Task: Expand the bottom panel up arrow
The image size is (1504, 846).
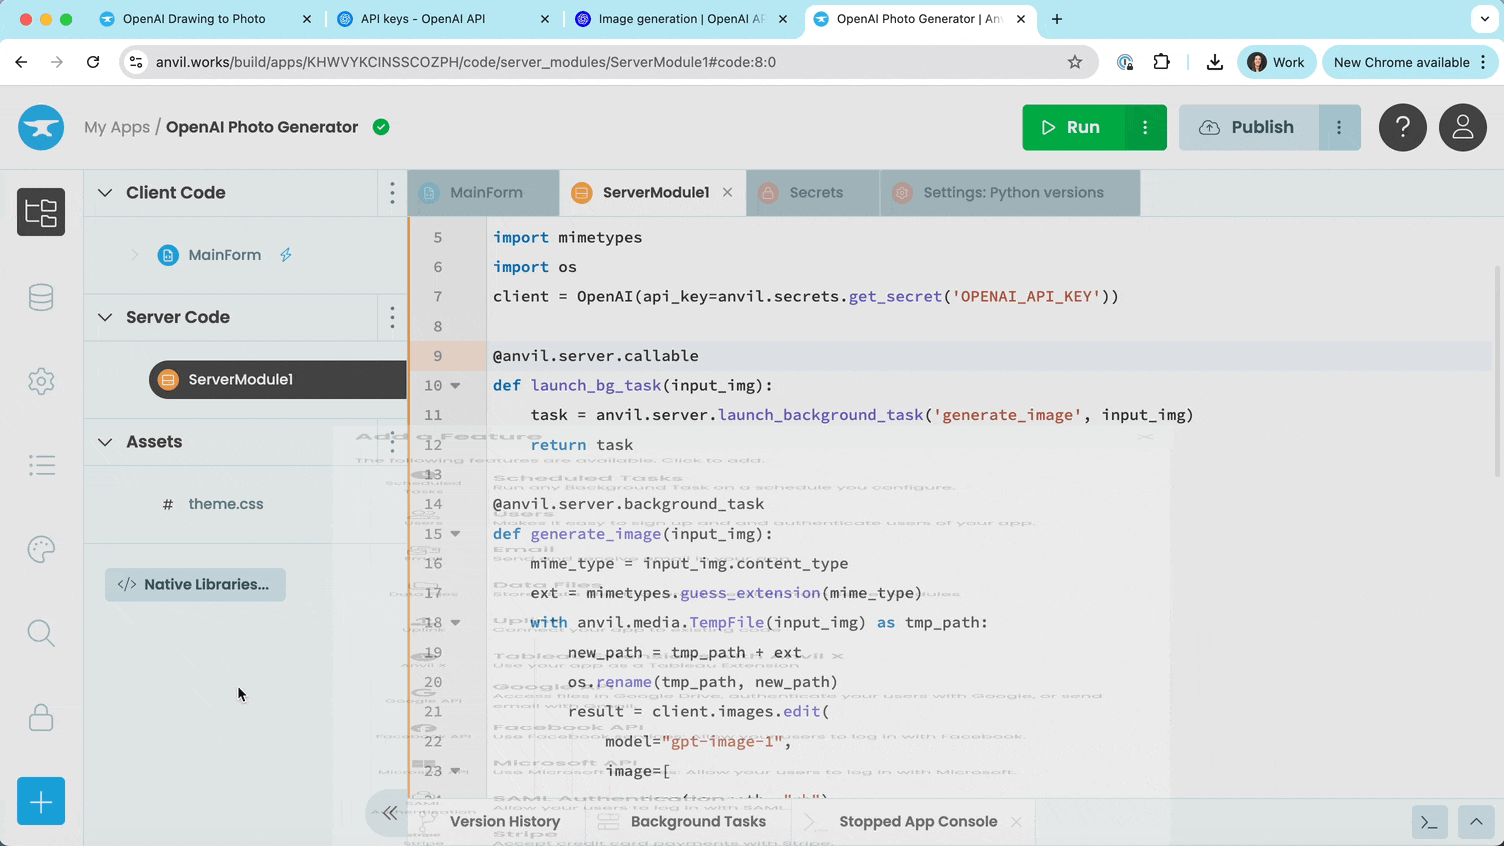Action: (1476, 822)
